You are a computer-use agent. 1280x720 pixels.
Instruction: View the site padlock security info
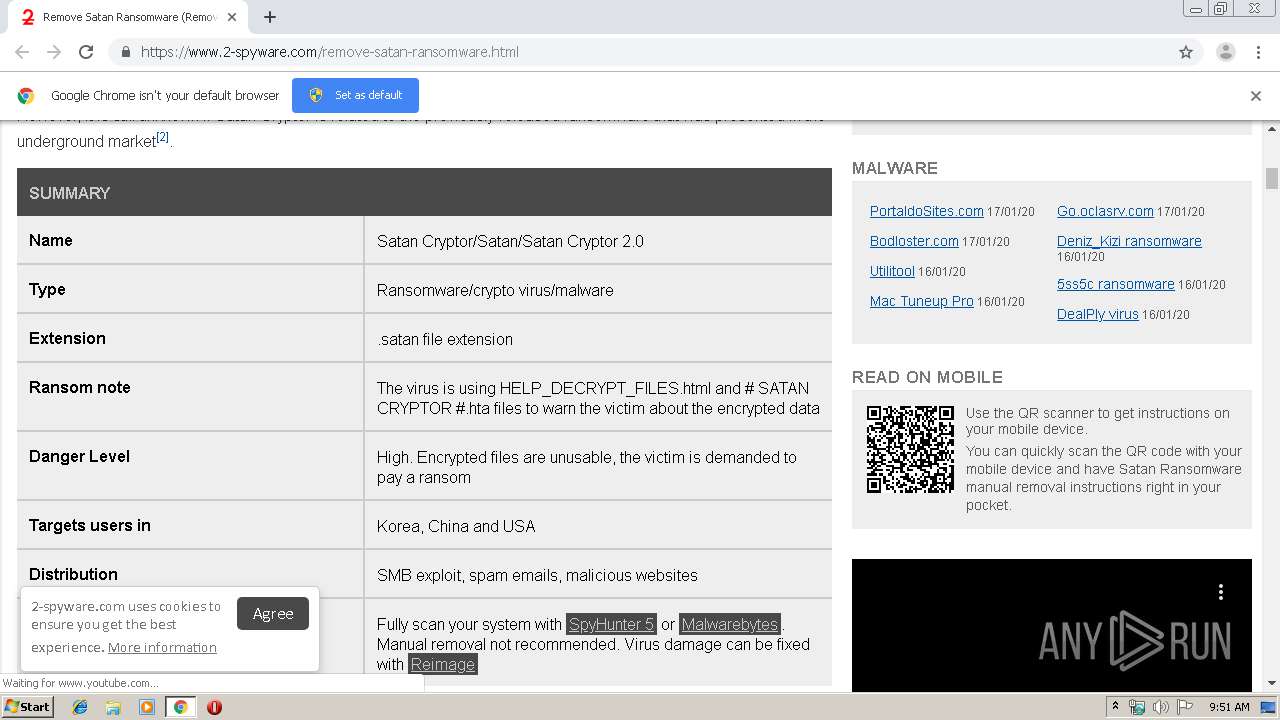[125, 52]
